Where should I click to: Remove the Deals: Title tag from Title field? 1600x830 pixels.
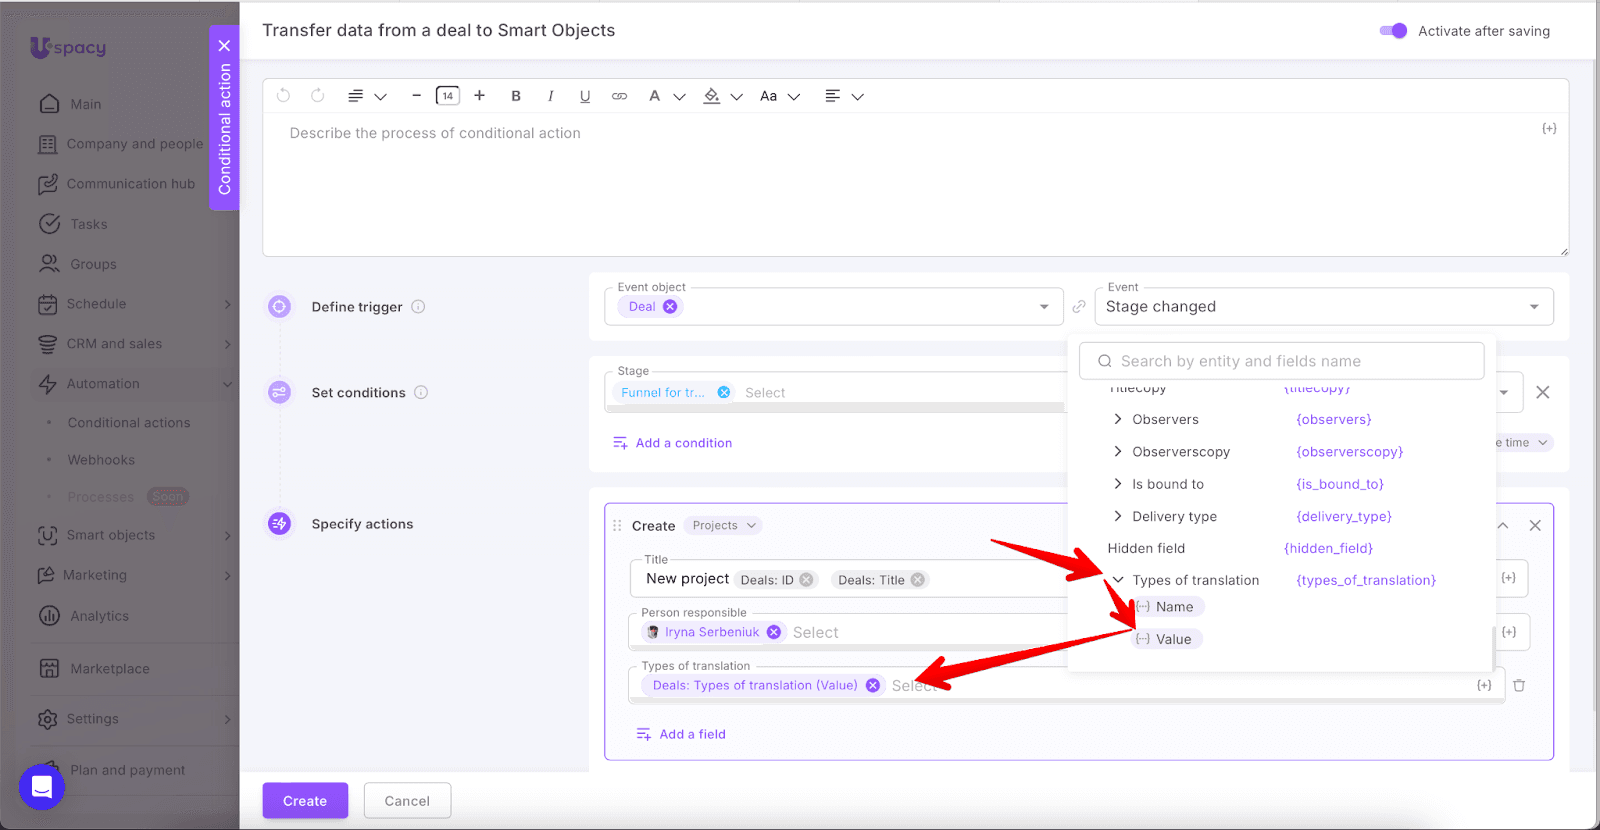click(x=917, y=580)
